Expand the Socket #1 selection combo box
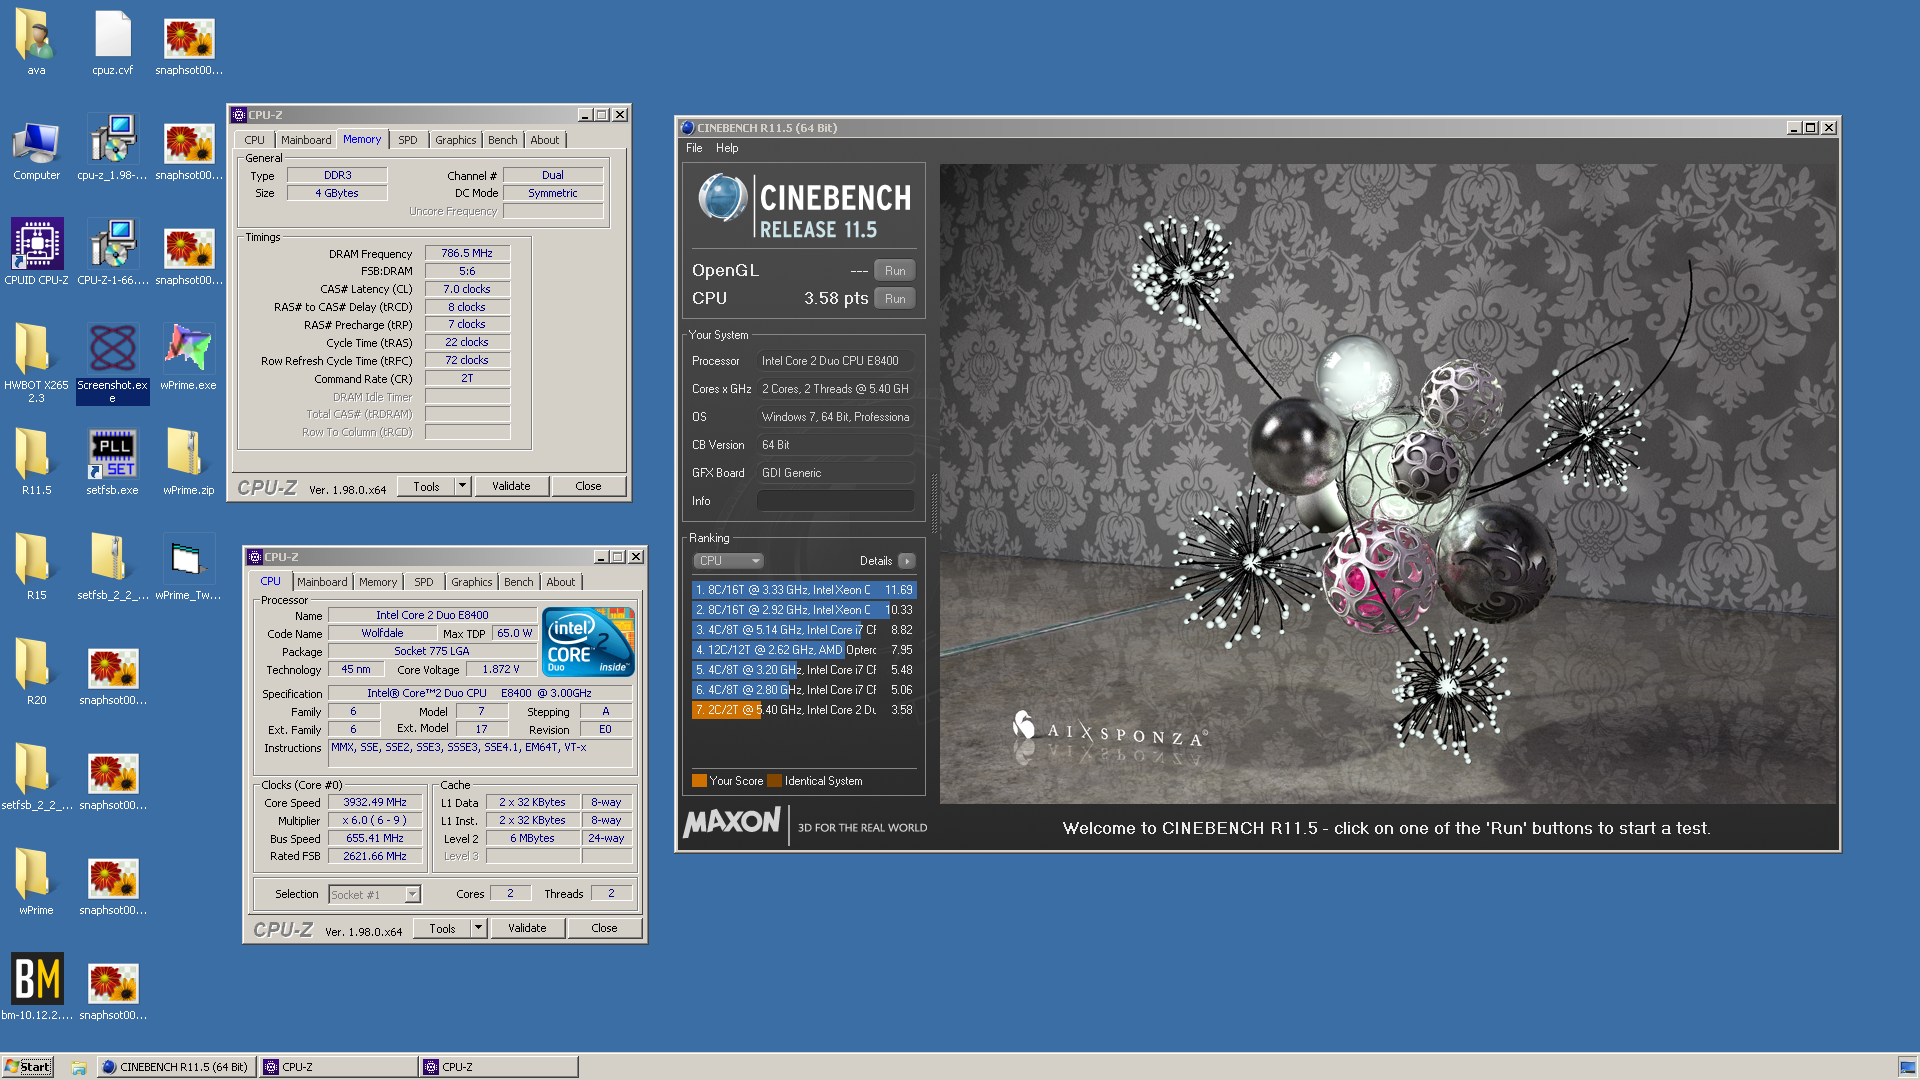 point(412,895)
